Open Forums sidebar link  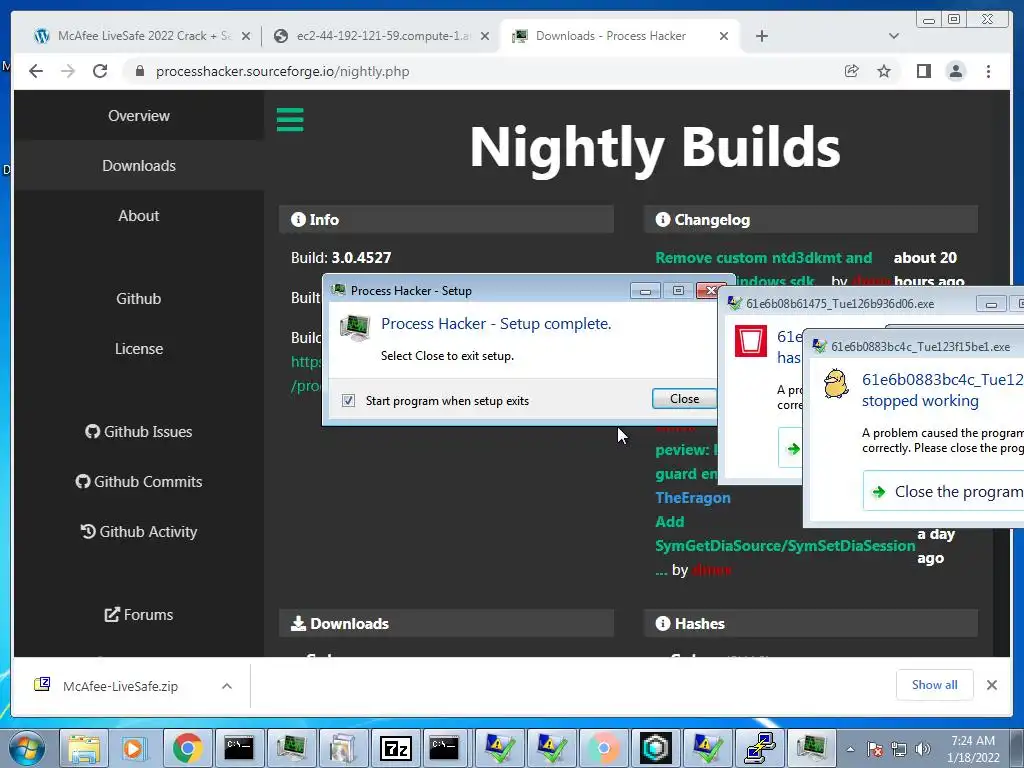[139, 615]
